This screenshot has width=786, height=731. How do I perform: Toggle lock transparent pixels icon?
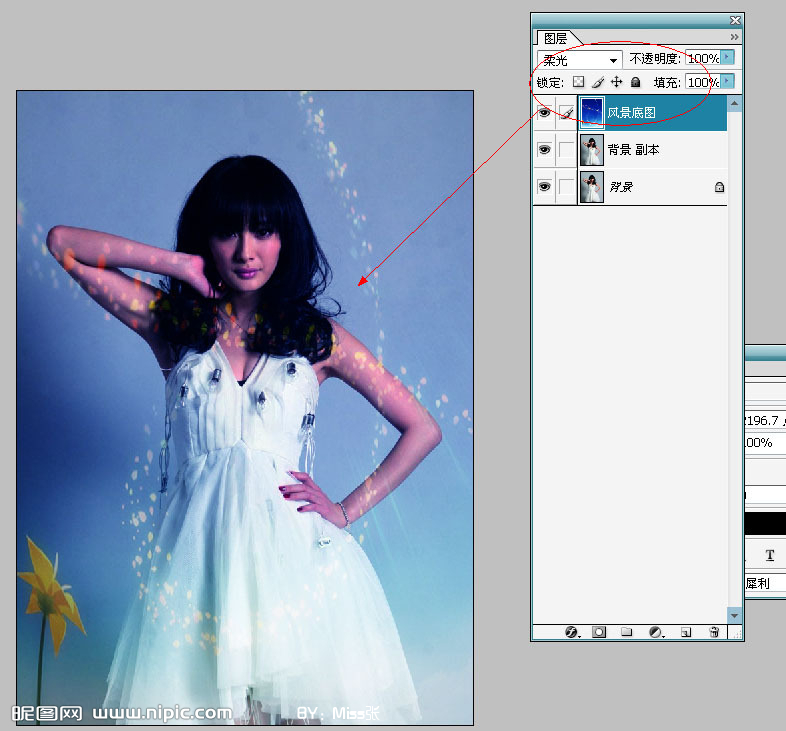coord(578,82)
